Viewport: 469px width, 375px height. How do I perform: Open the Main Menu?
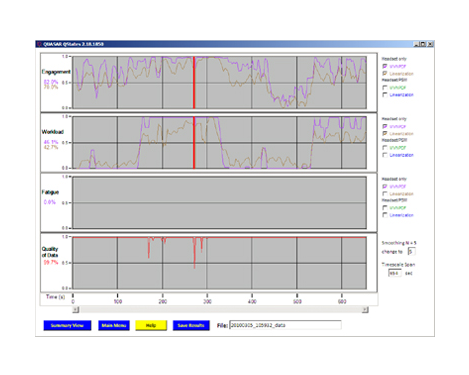[114, 325]
